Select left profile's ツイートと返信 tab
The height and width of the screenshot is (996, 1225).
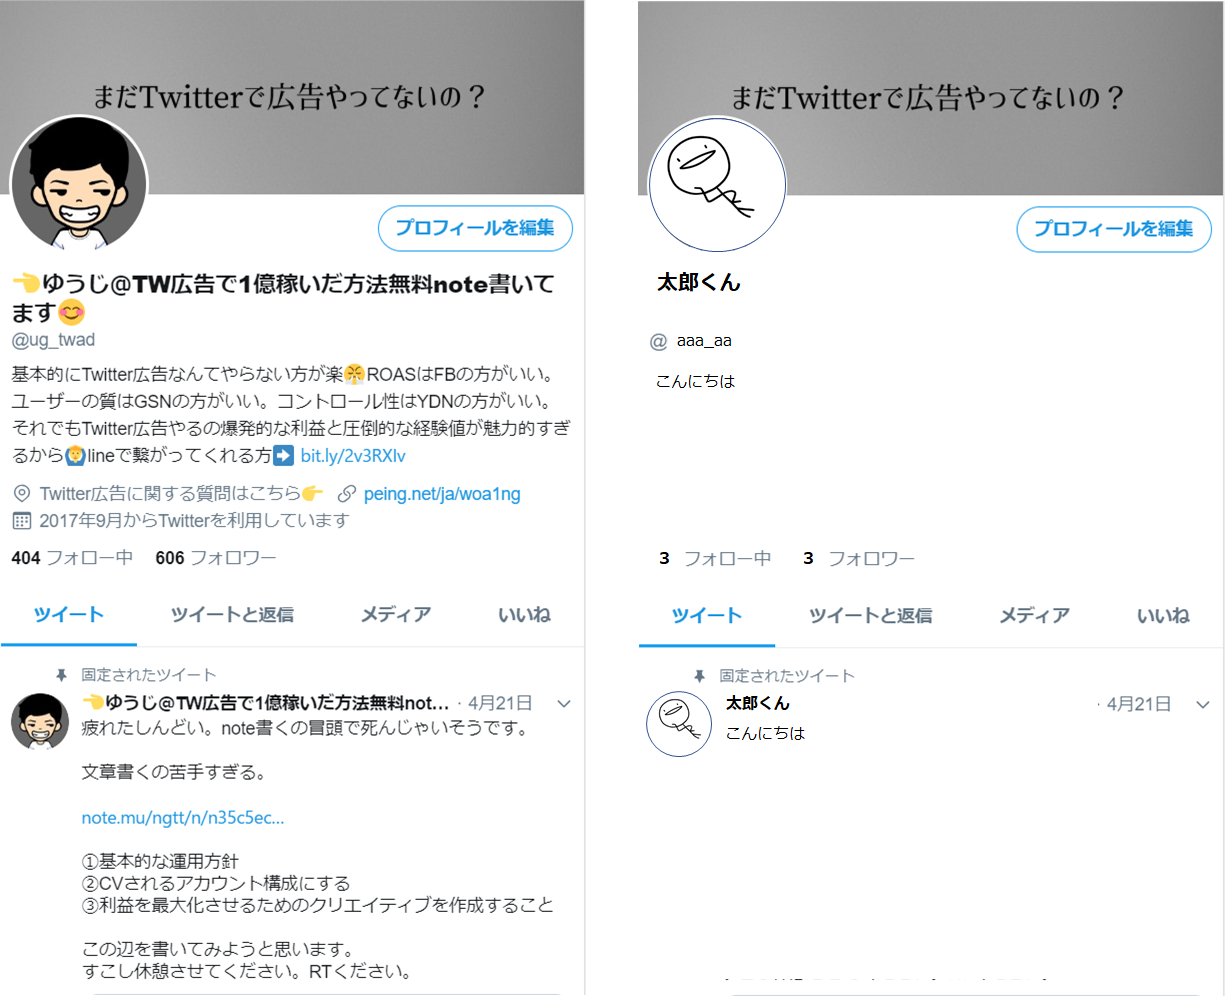(x=232, y=615)
